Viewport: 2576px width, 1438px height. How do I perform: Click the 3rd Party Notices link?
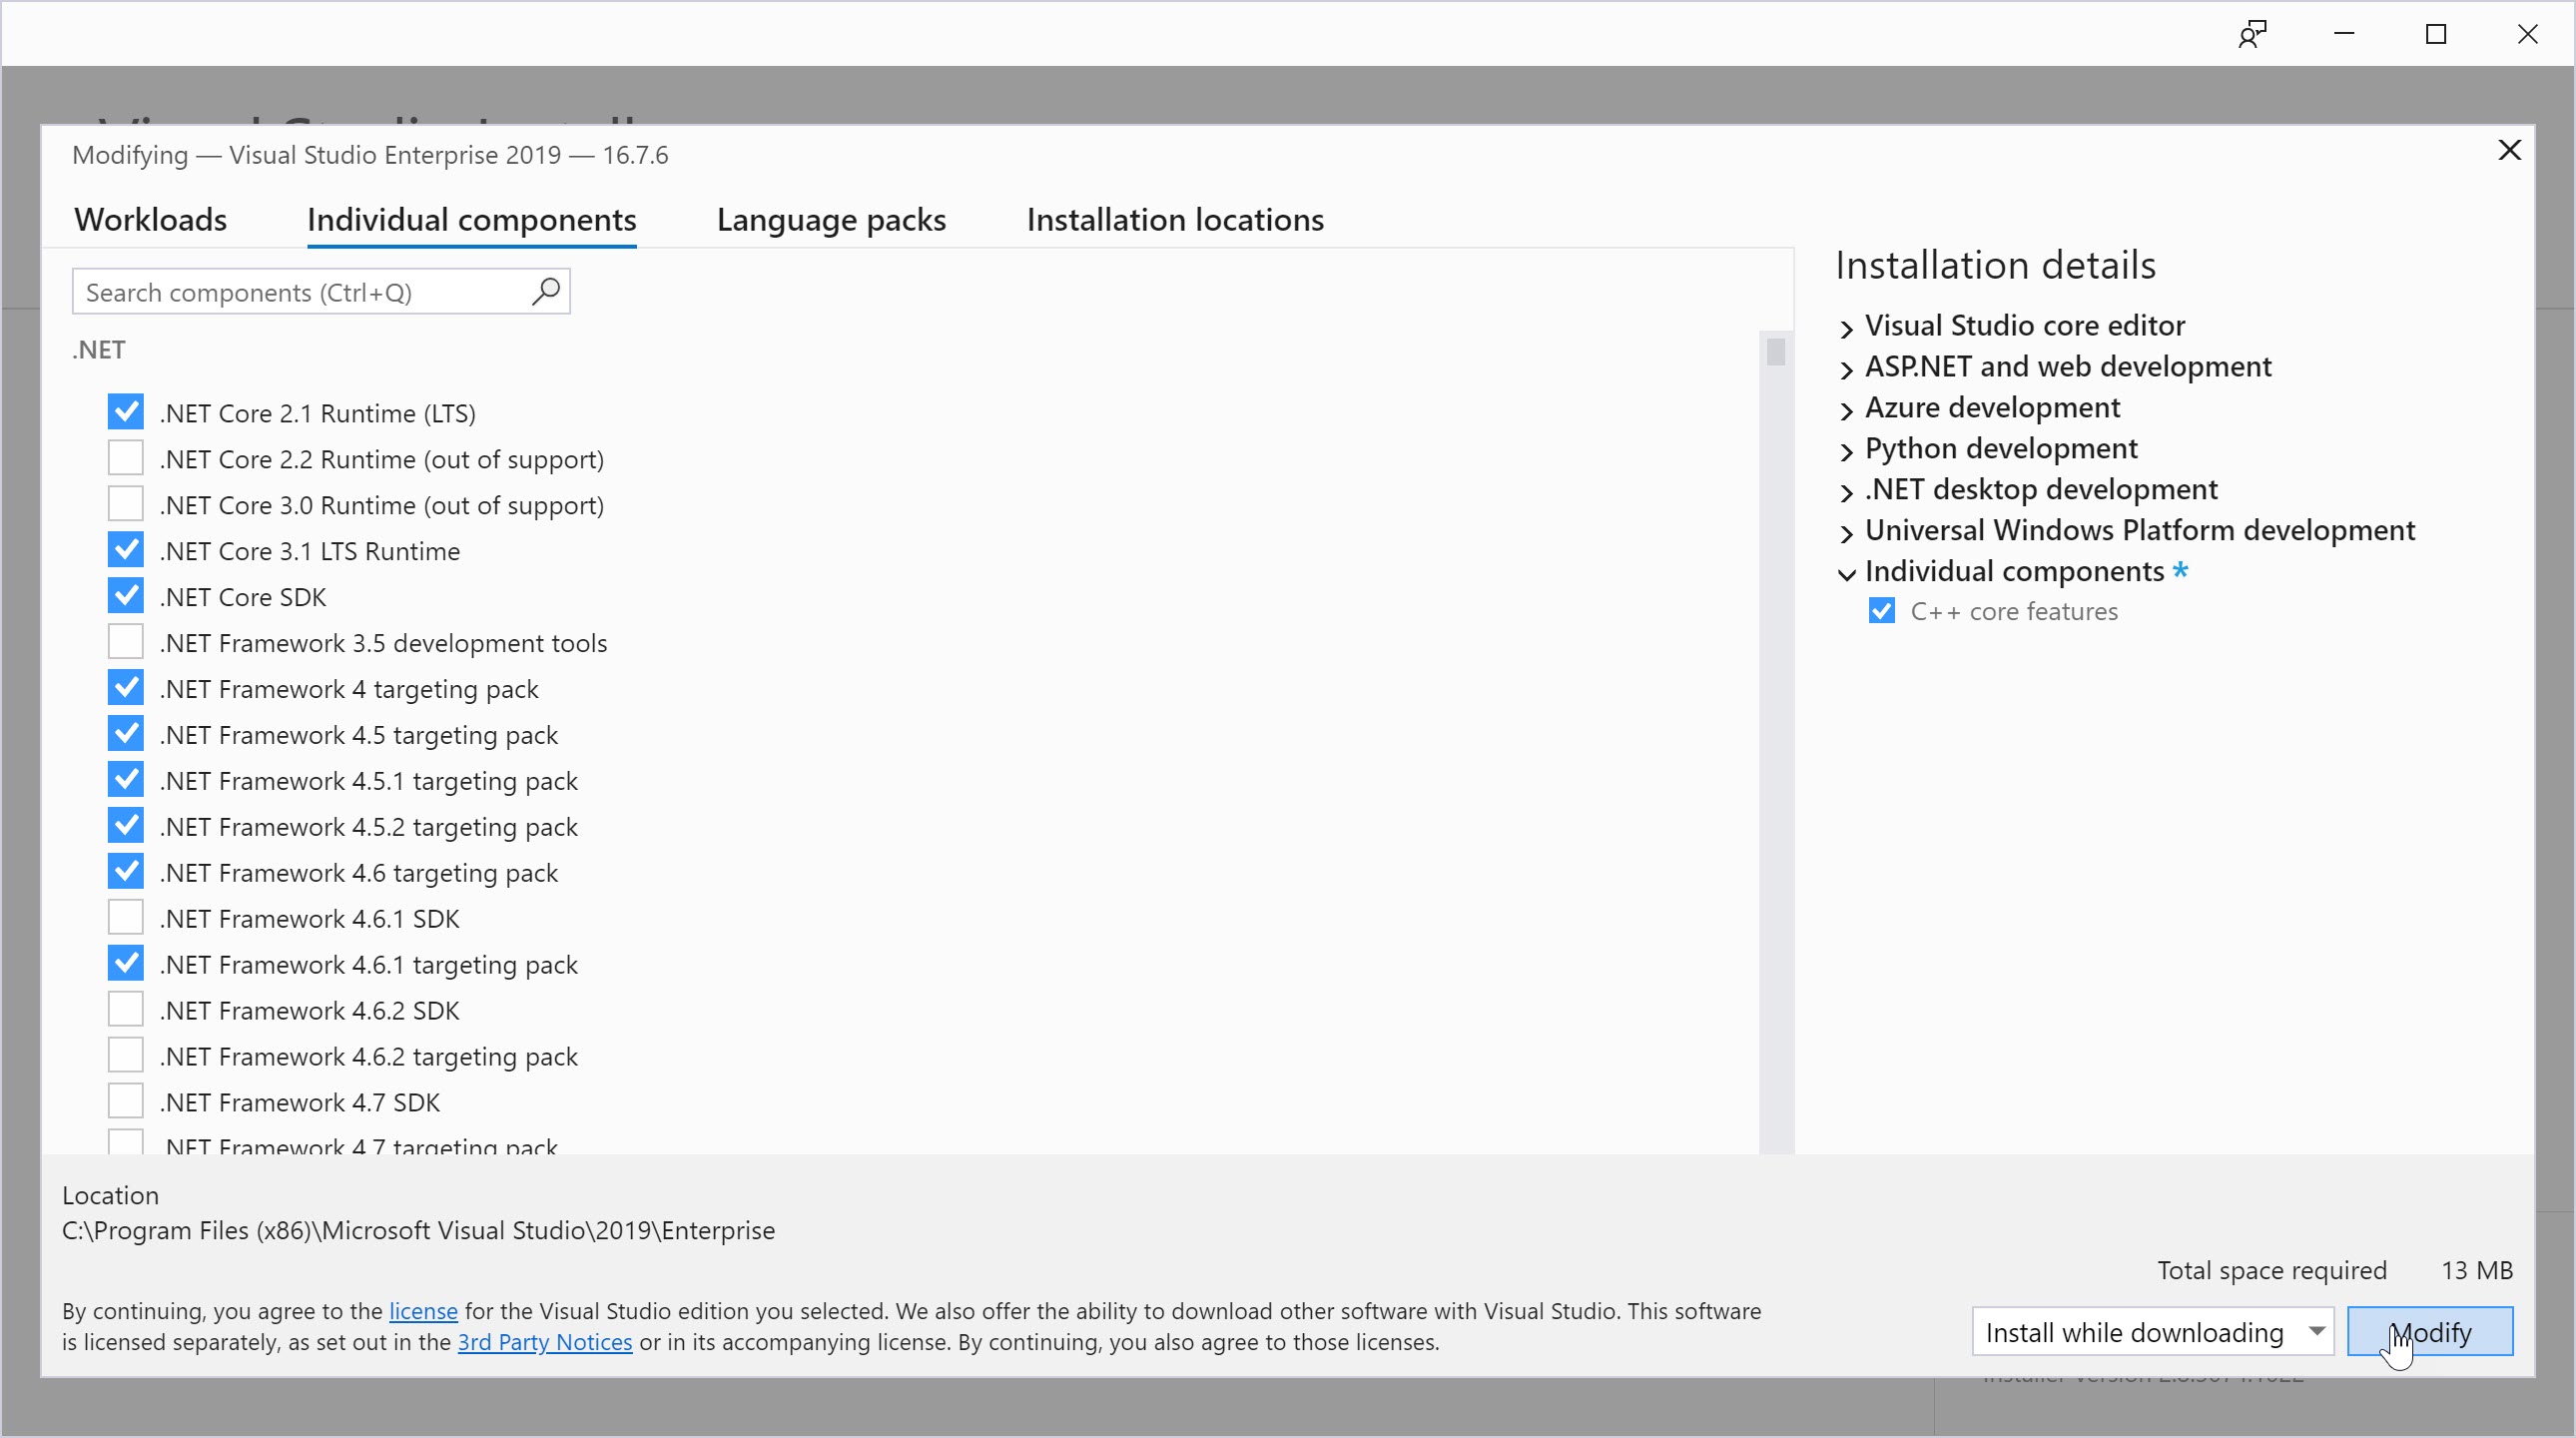[x=543, y=1341]
